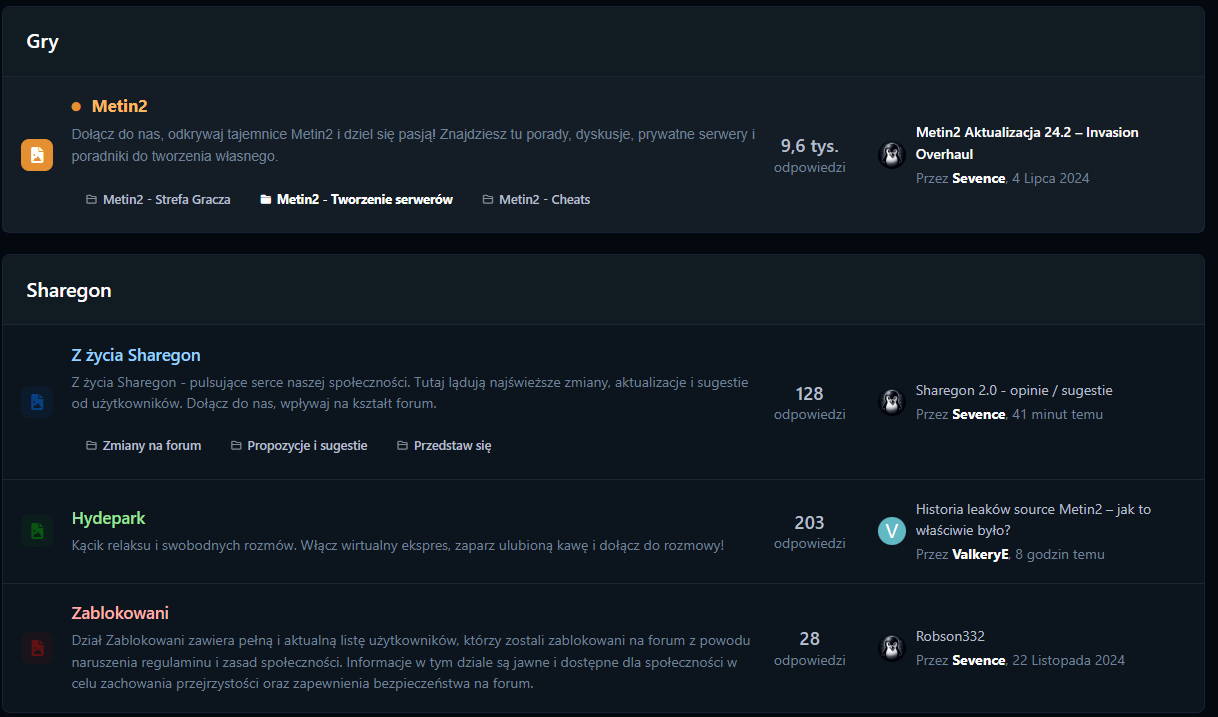Click Sevence's avatar in Z życia Sharegon row
This screenshot has height=717, width=1218.
click(891, 402)
